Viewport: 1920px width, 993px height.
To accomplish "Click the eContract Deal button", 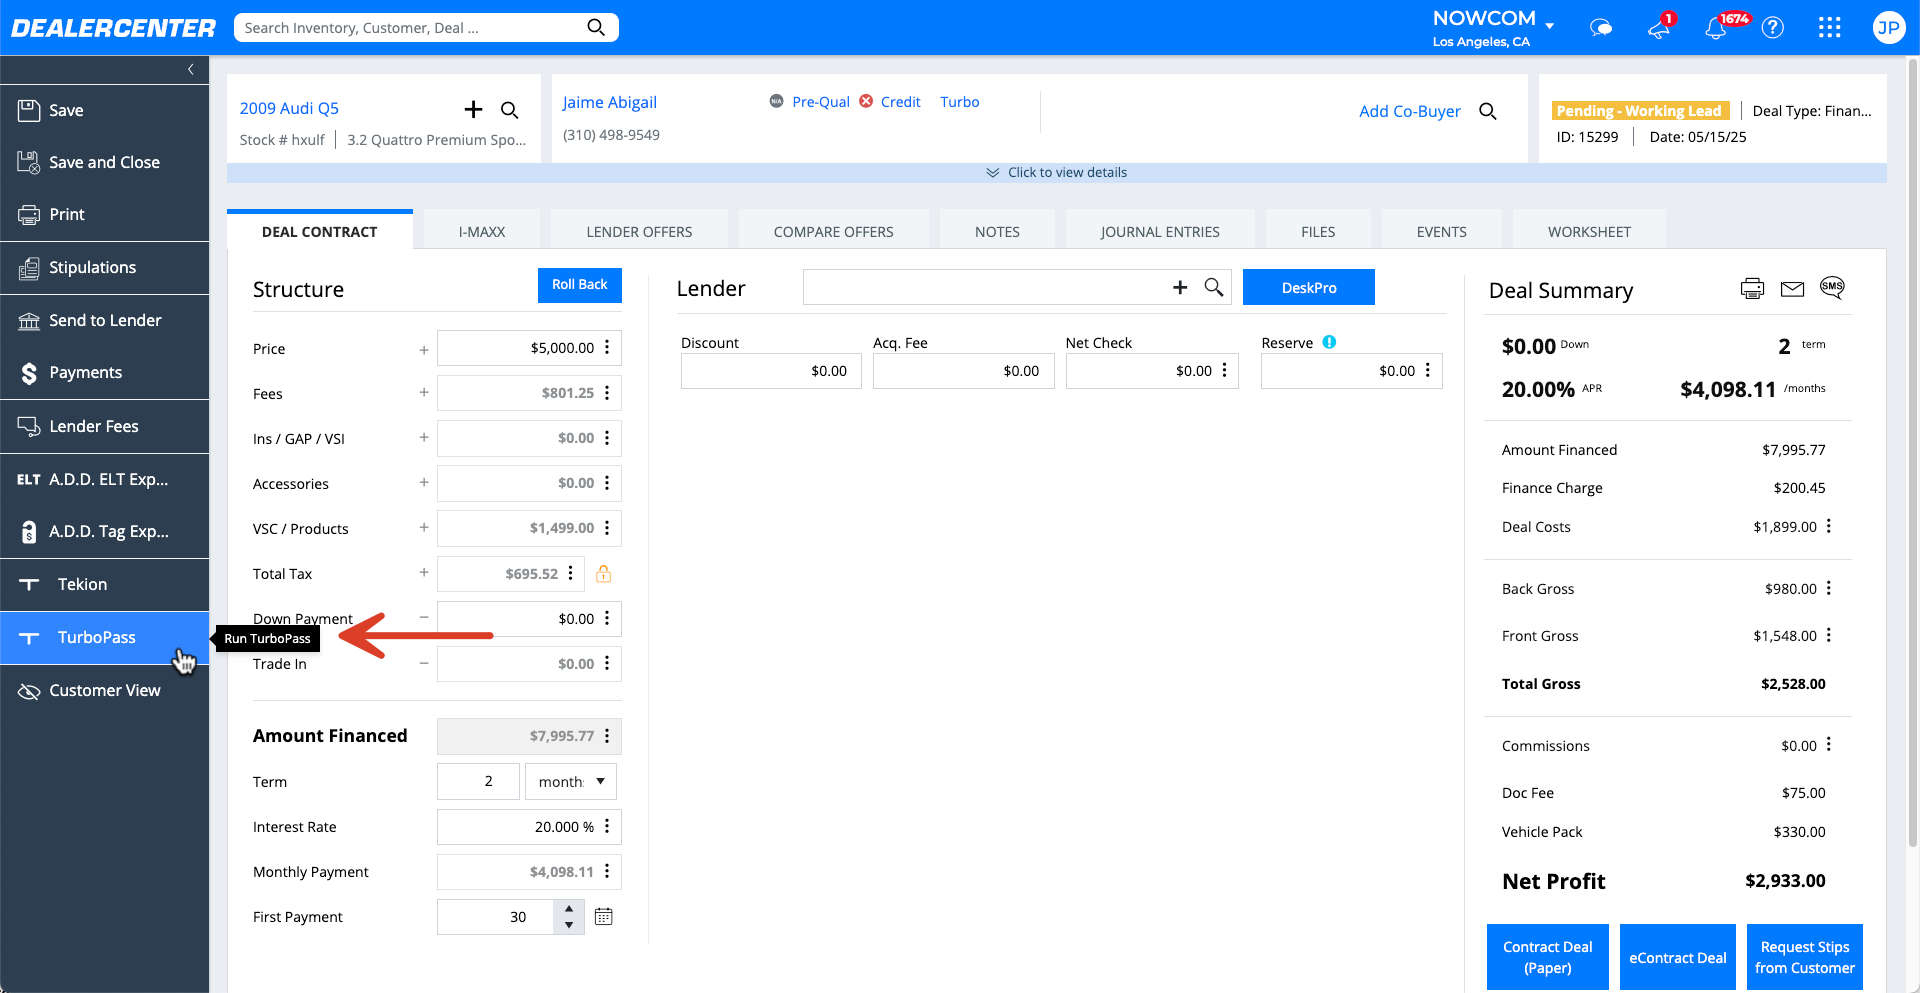I will (1678, 957).
